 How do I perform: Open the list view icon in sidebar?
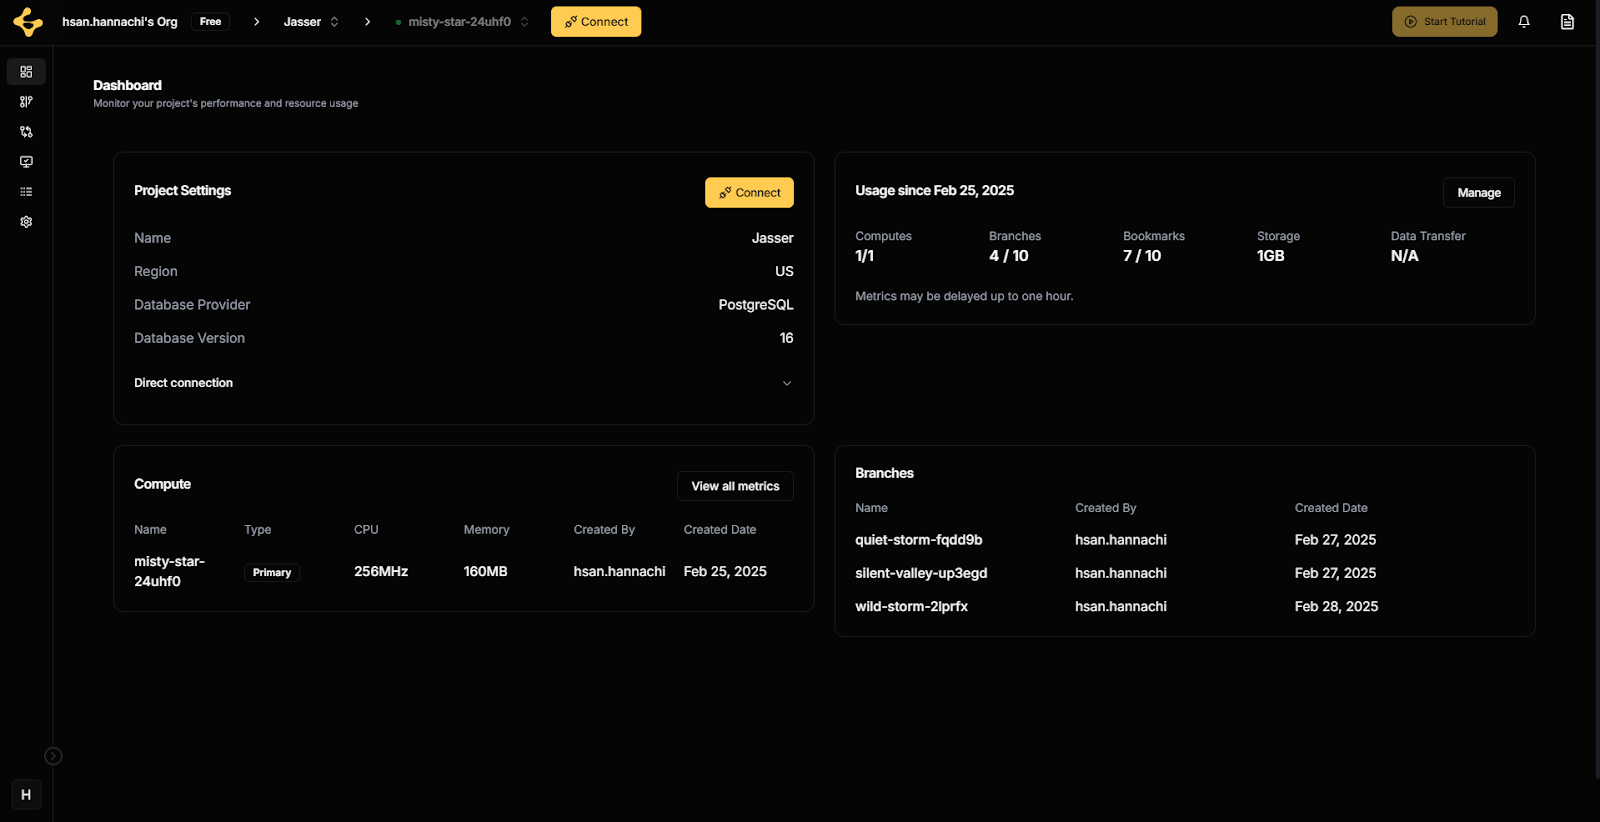tap(26, 192)
